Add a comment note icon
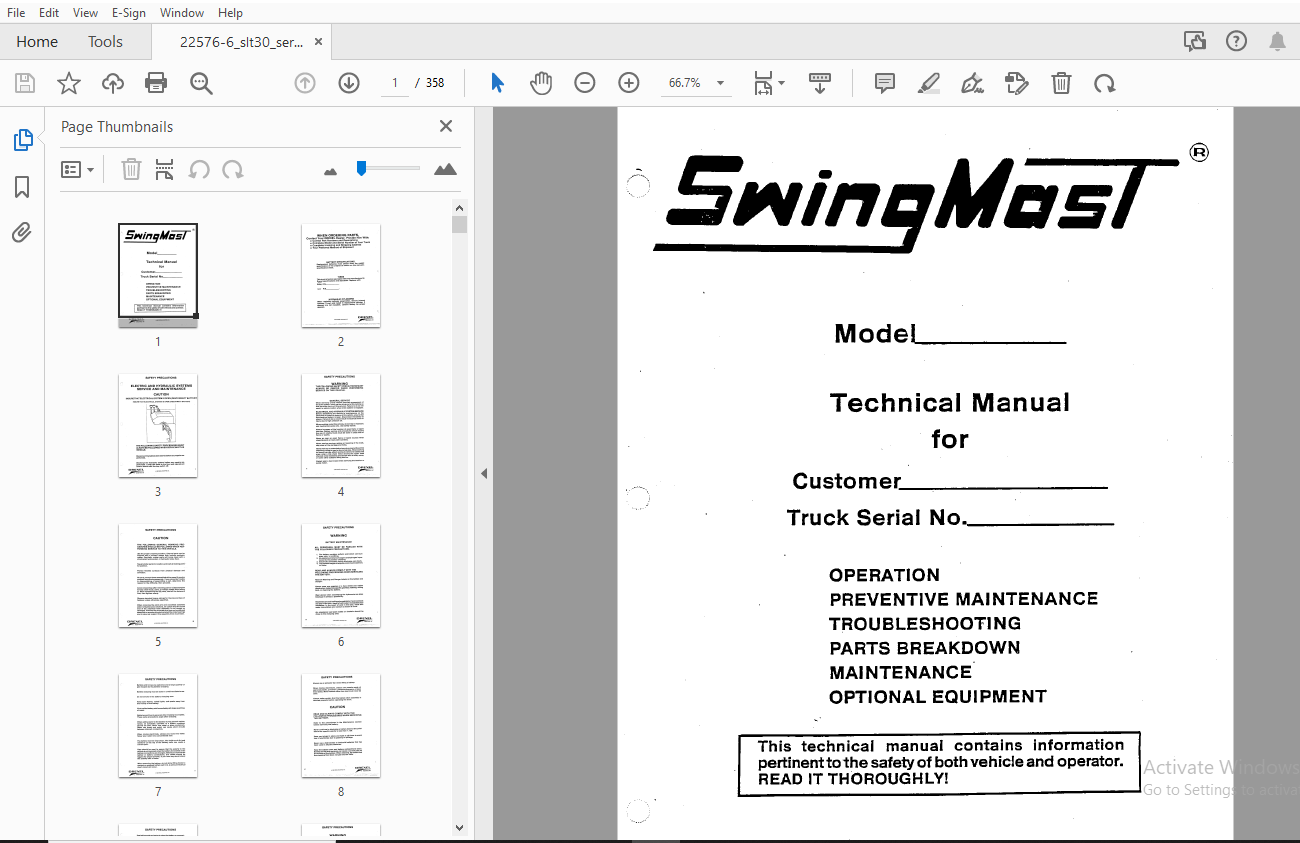This screenshot has height=843, width=1300. coord(885,83)
